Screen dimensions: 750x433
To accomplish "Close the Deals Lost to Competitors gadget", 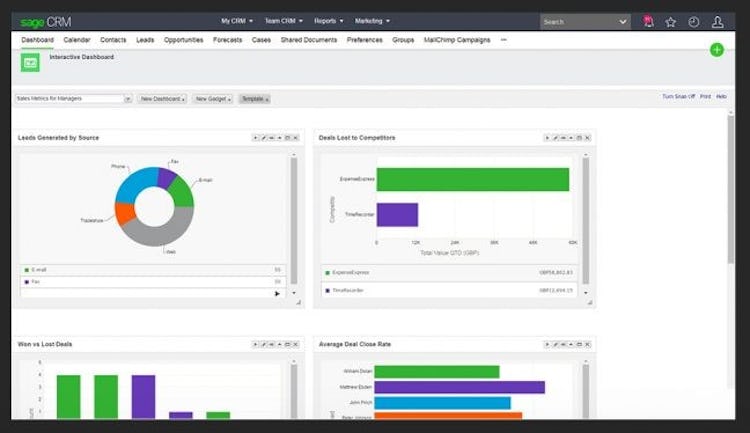I will (x=587, y=138).
